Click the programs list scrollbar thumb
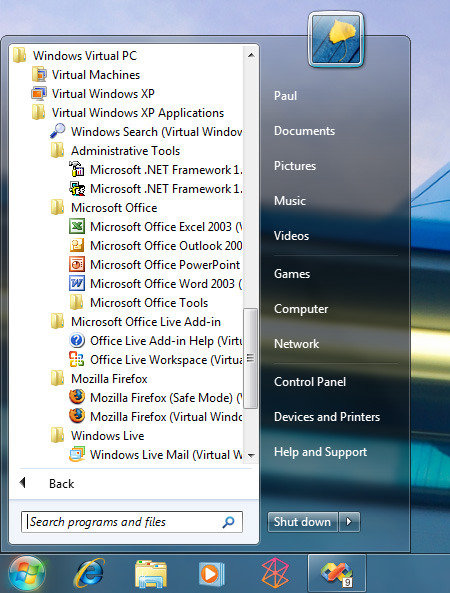The width and height of the screenshot is (450, 593). pos(251,358)
